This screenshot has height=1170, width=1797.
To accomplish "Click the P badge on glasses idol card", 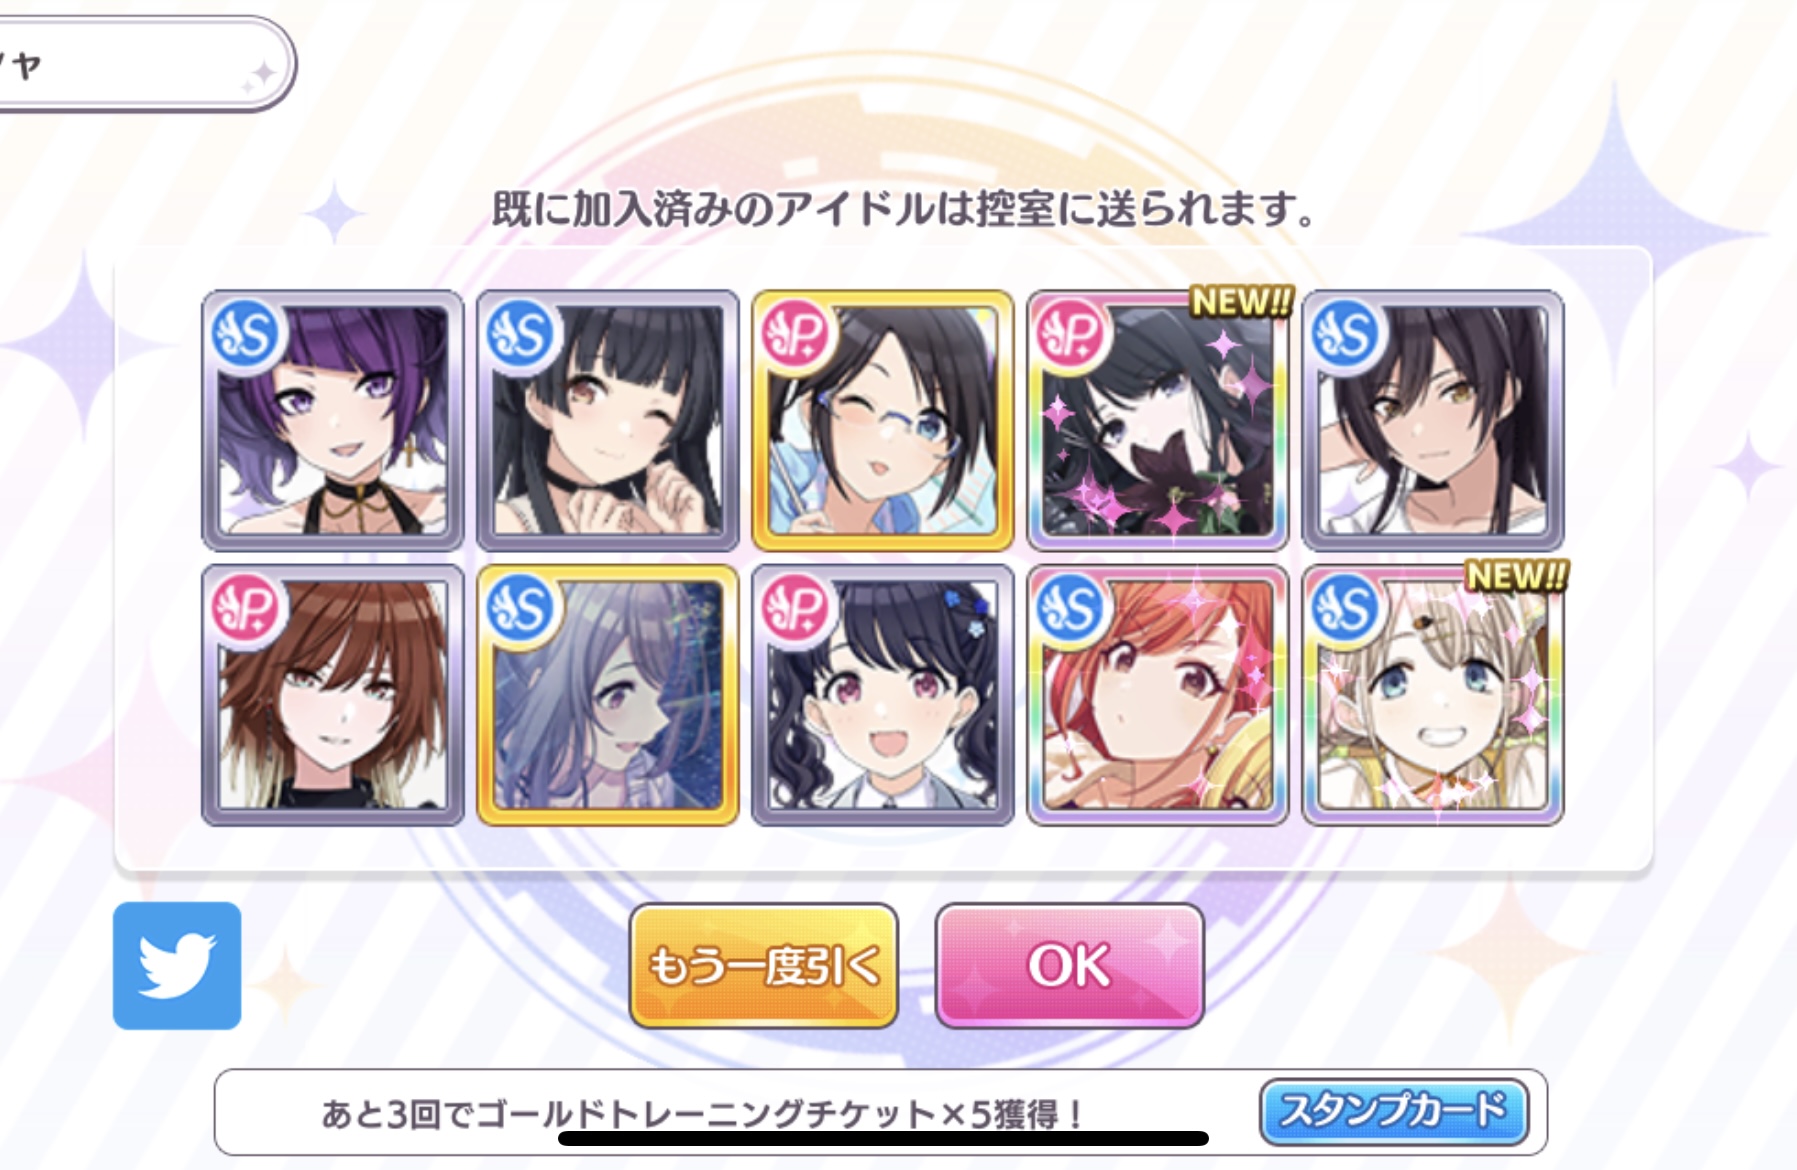I will pos(798,334).
